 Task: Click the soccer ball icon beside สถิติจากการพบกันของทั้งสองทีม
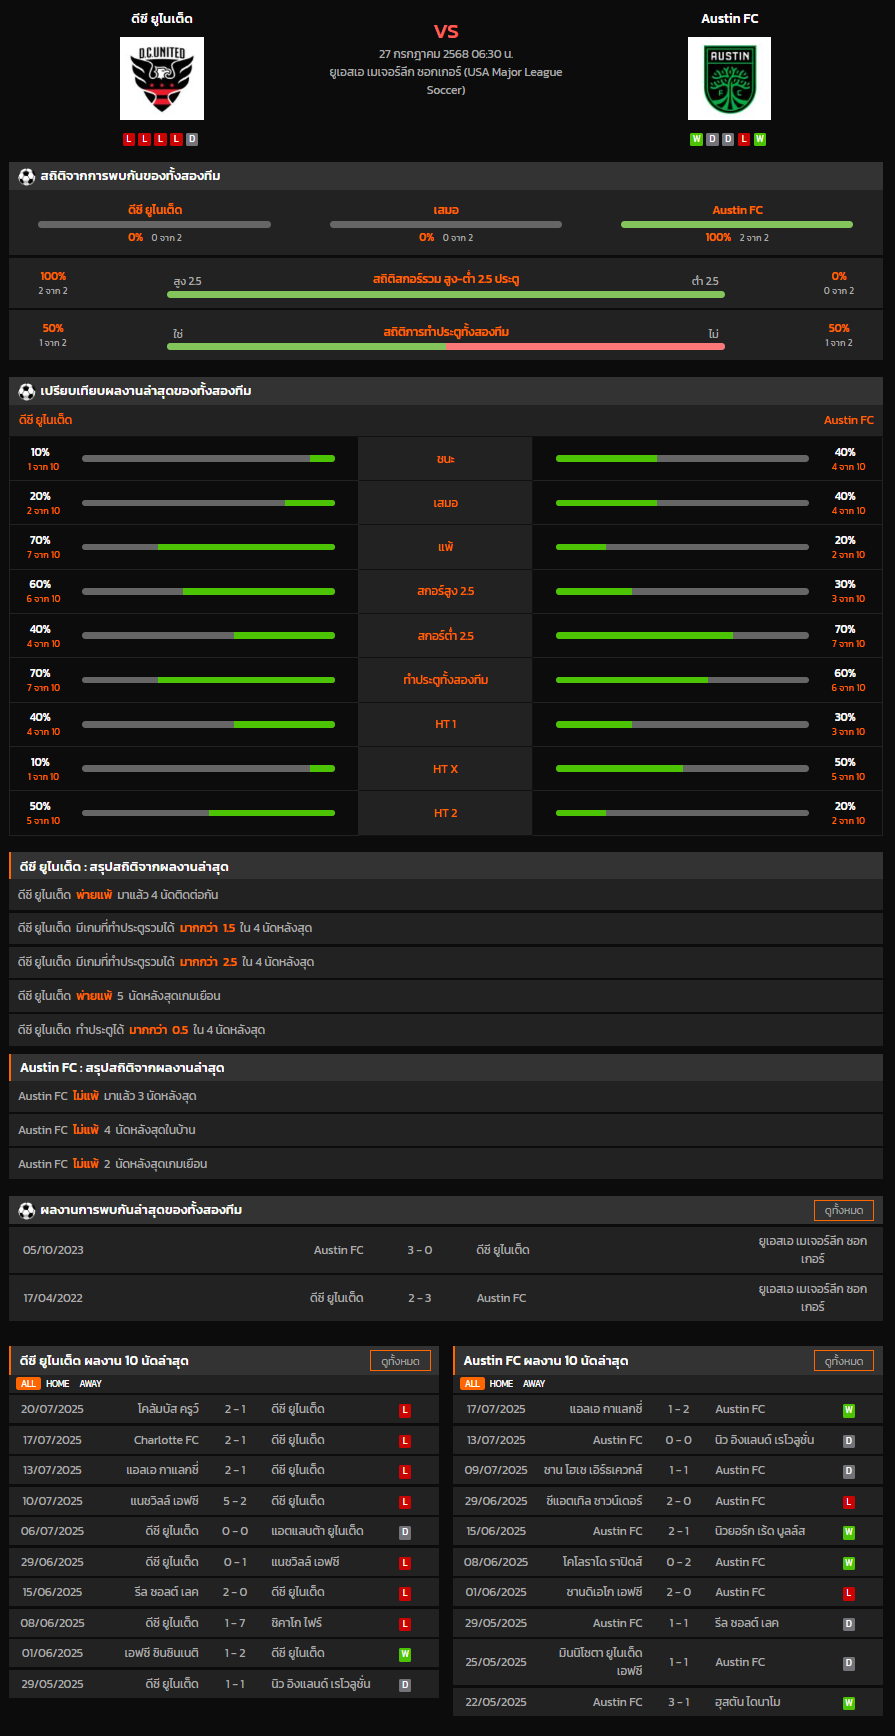coord(27,176)
